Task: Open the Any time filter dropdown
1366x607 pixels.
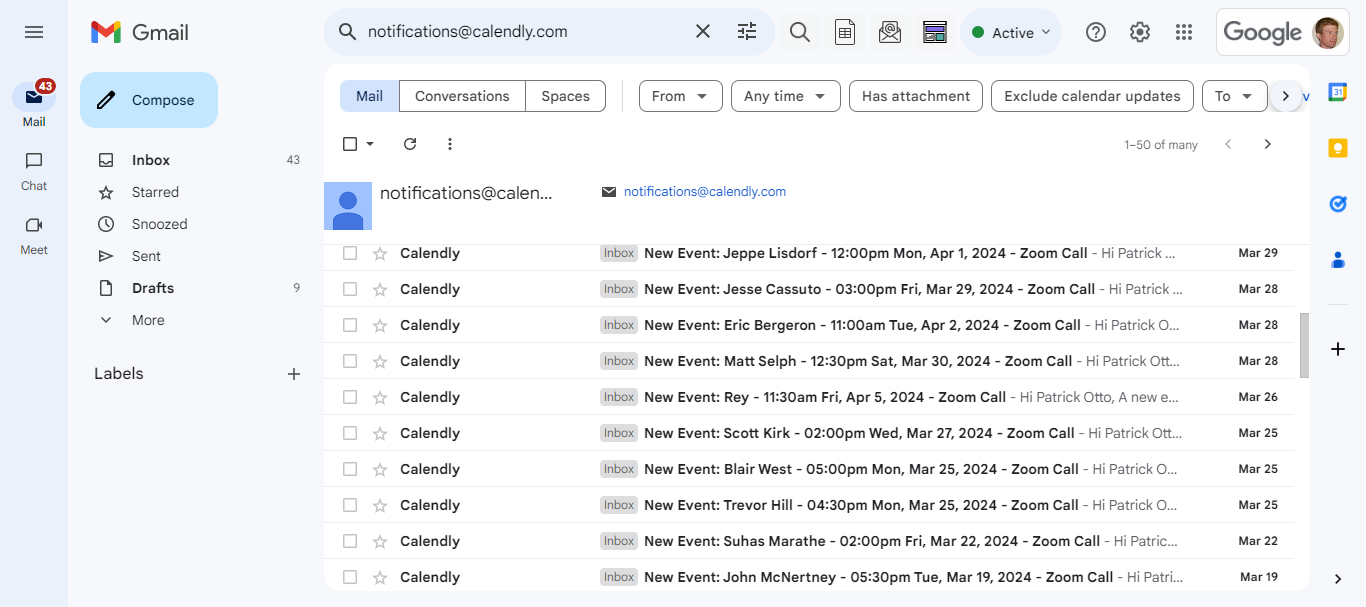Action: [x=785, y=96]
